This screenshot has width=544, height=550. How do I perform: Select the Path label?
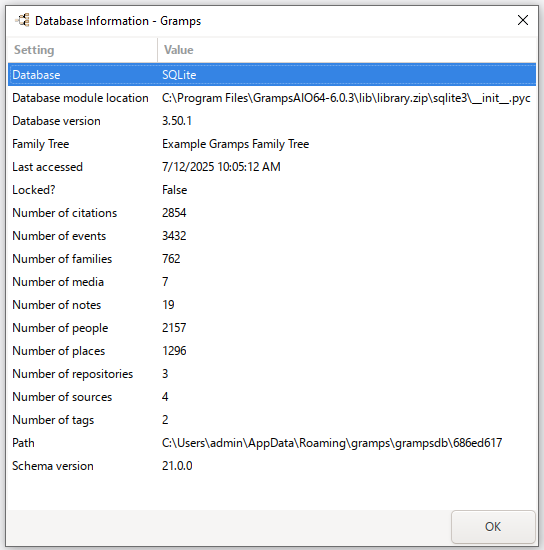tap(23, 443)
